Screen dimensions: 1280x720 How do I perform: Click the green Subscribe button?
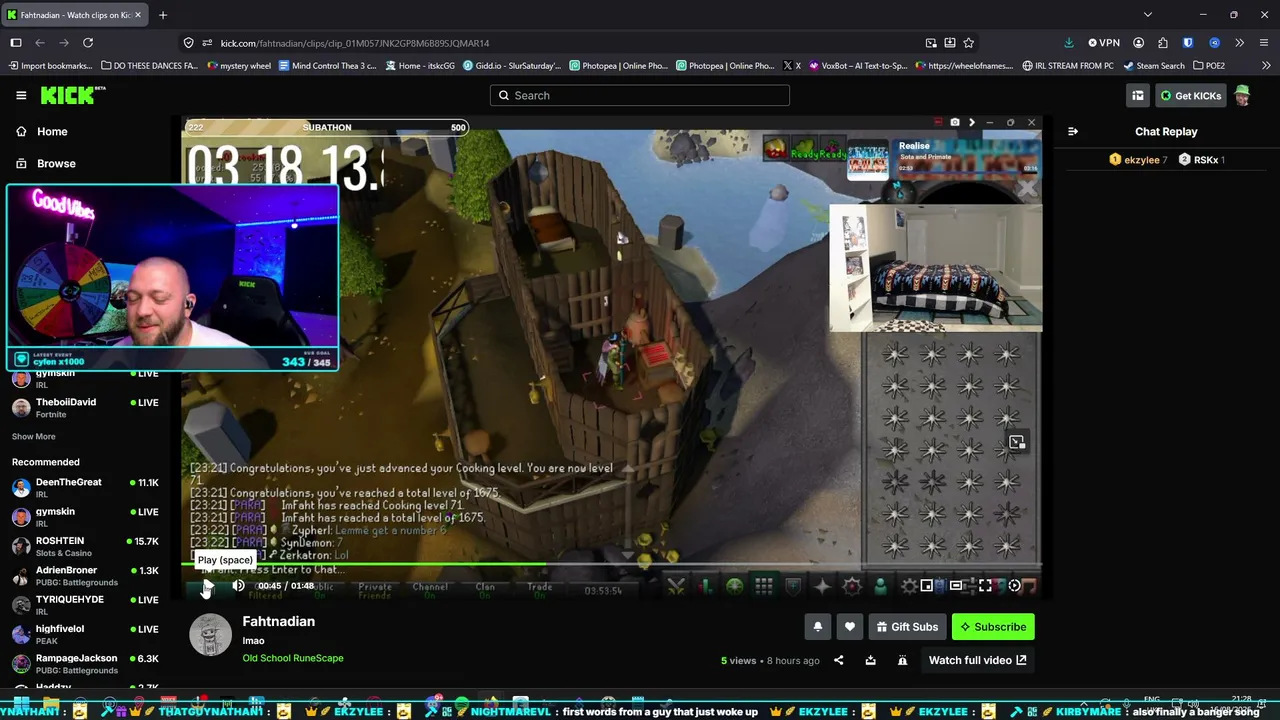point(993,627)
